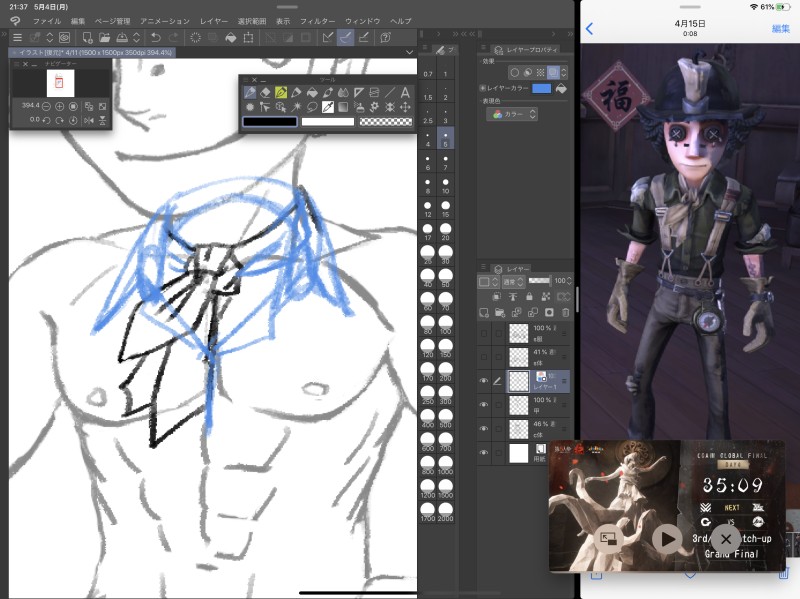Viewport: 800px width, 599px height.
Task: Click the new raster layer icon
Action: pyautogui.click(x=484, y=312)
